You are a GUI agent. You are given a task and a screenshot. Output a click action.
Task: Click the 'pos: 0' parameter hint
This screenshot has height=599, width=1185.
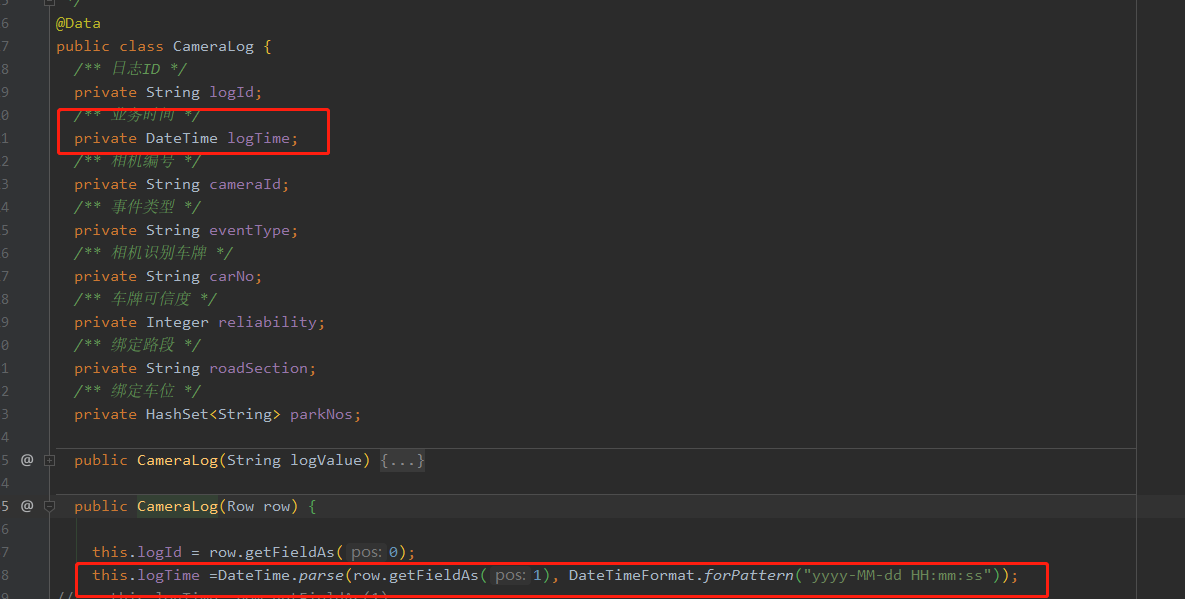pyautogui.click(x=374, y=552)
